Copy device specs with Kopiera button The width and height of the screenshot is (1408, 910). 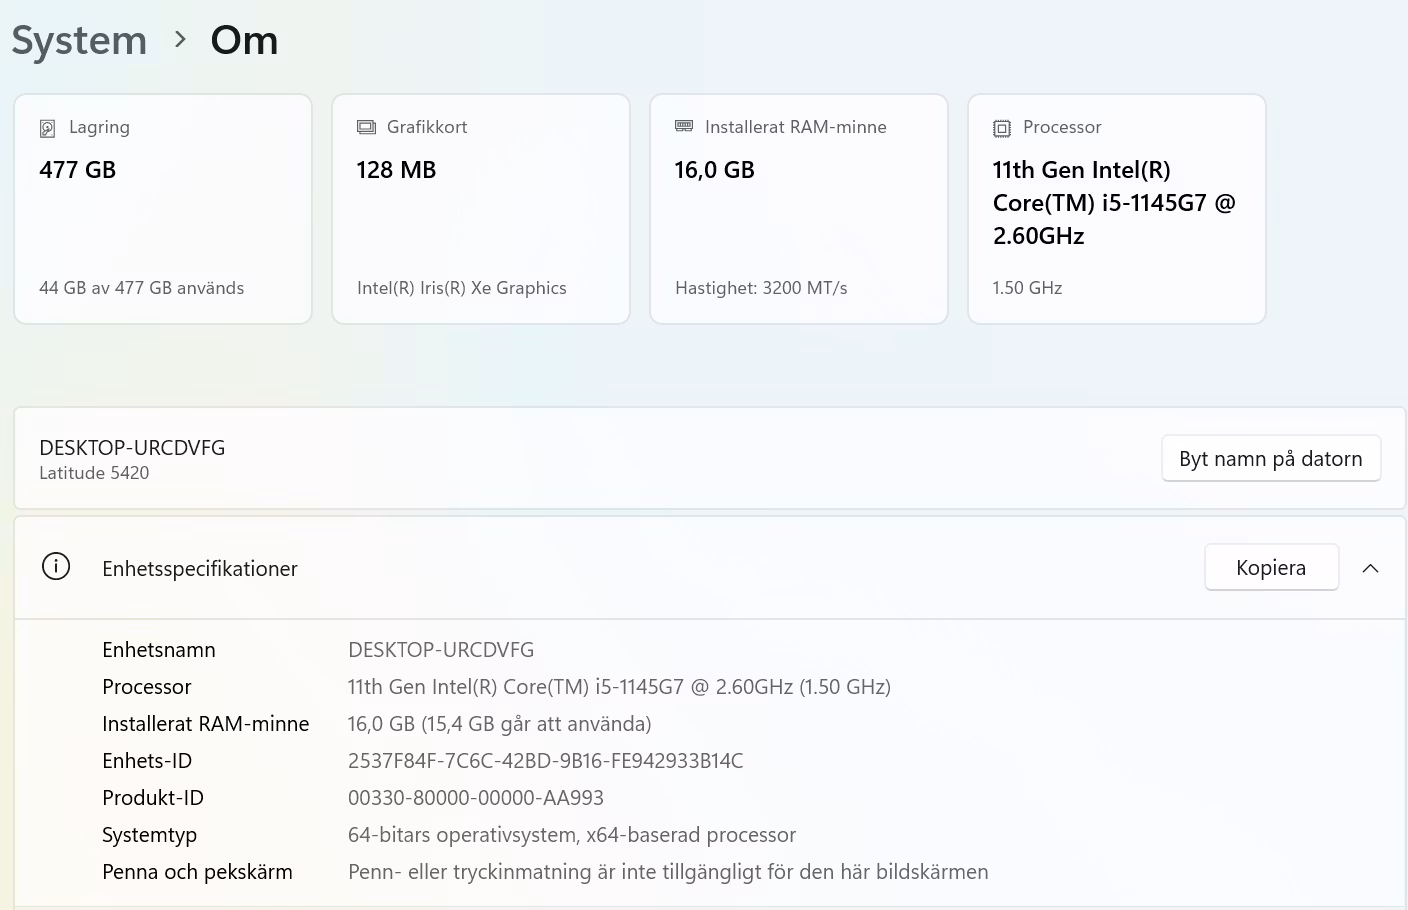coord(1270,568)
